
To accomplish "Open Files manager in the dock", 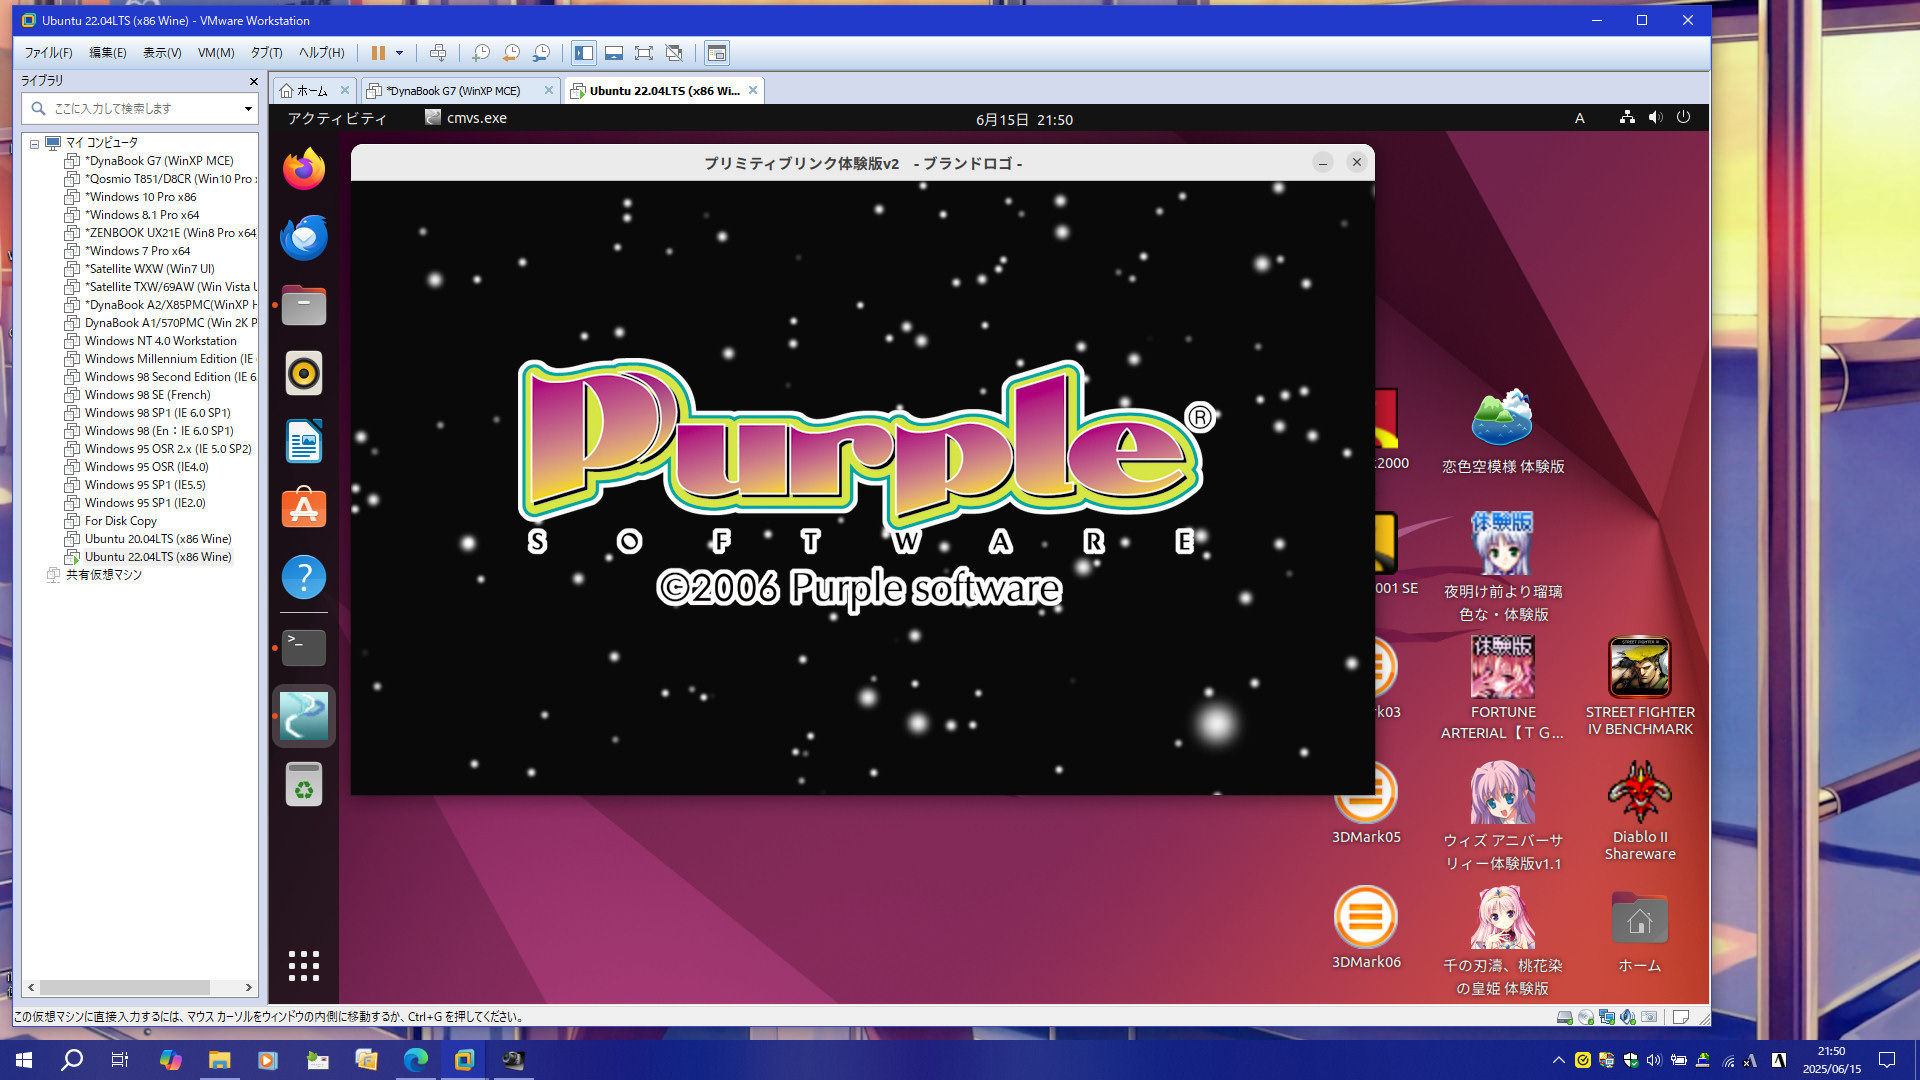I will pos(304,305).
